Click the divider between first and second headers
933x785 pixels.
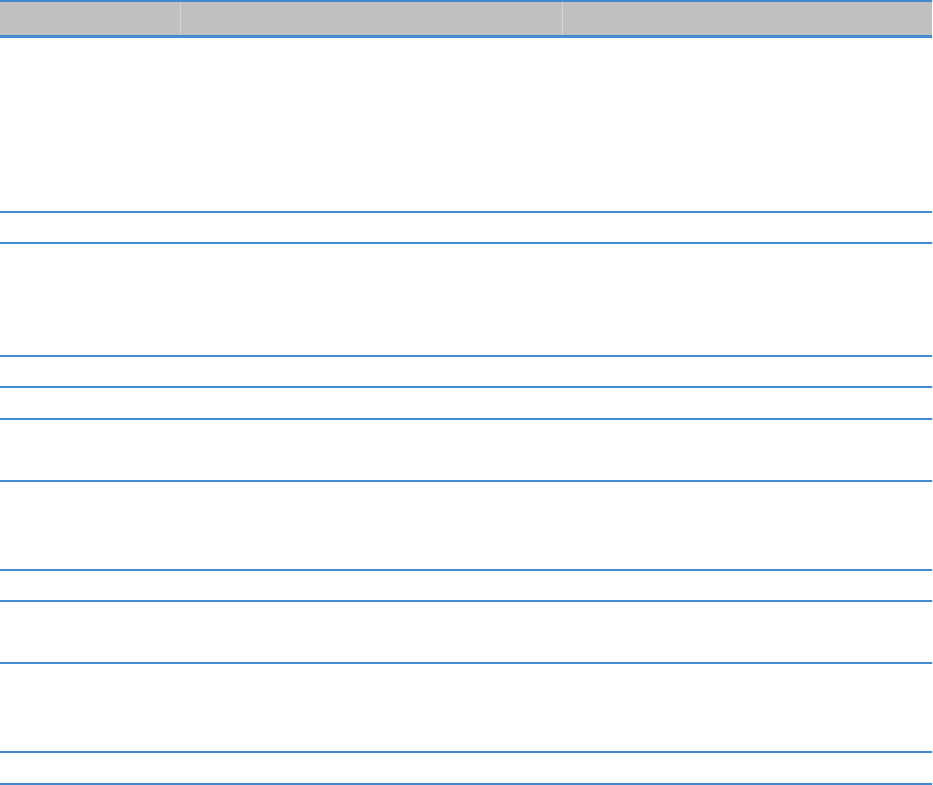click(x=180, y=18)
